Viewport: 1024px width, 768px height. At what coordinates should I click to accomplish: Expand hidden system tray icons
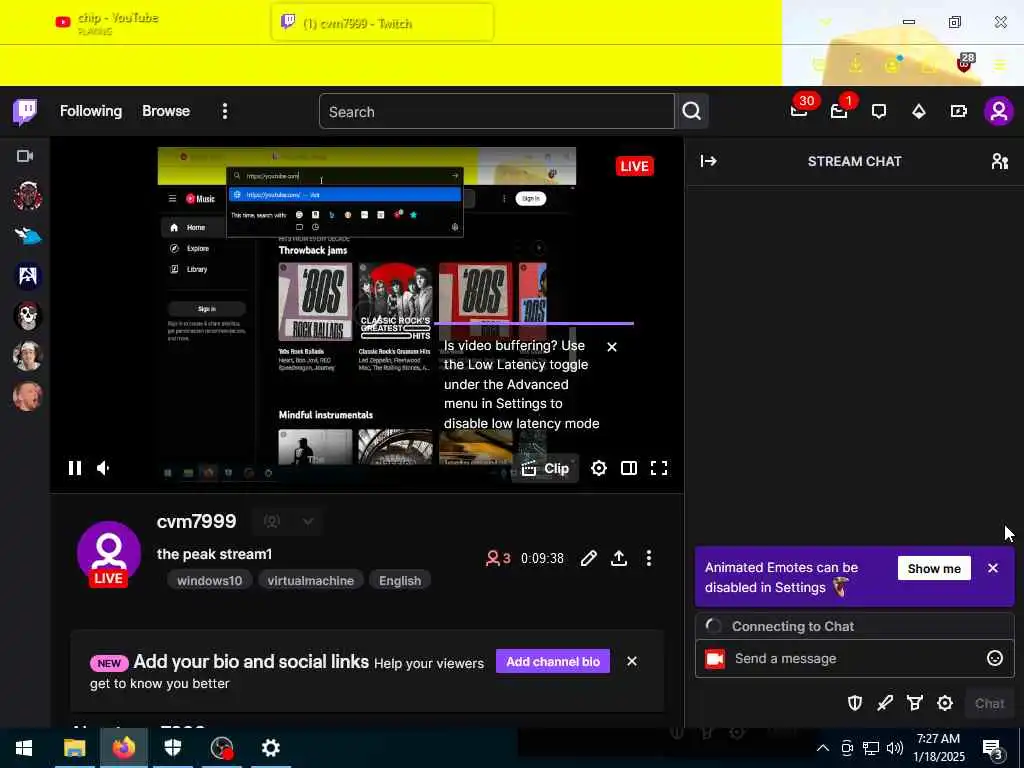823,748
